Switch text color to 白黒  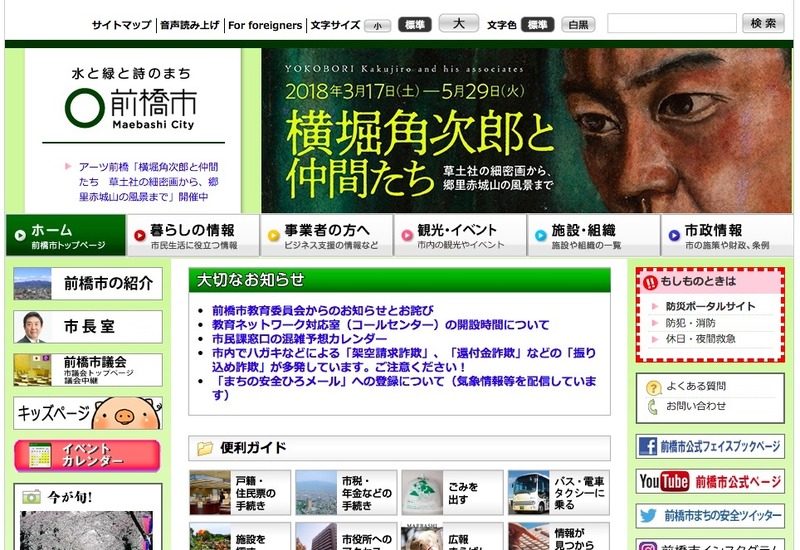pos(577,25)
